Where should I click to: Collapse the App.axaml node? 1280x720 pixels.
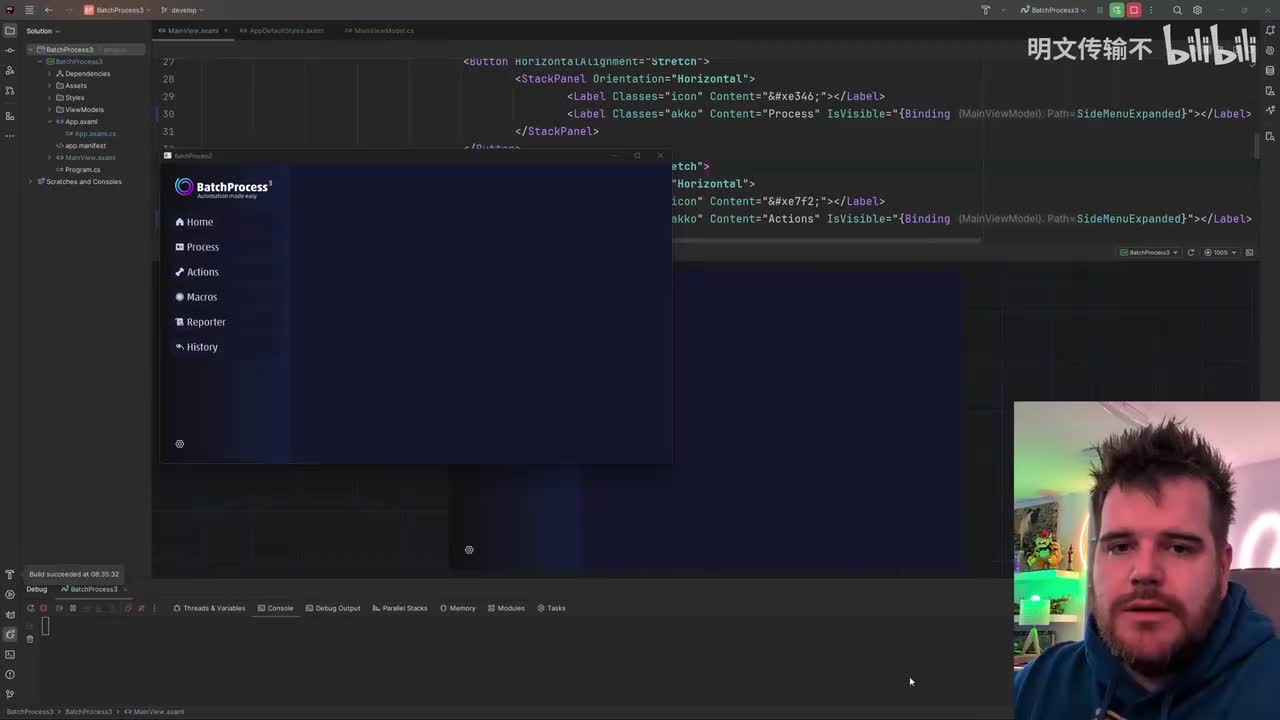coord(48,122)
